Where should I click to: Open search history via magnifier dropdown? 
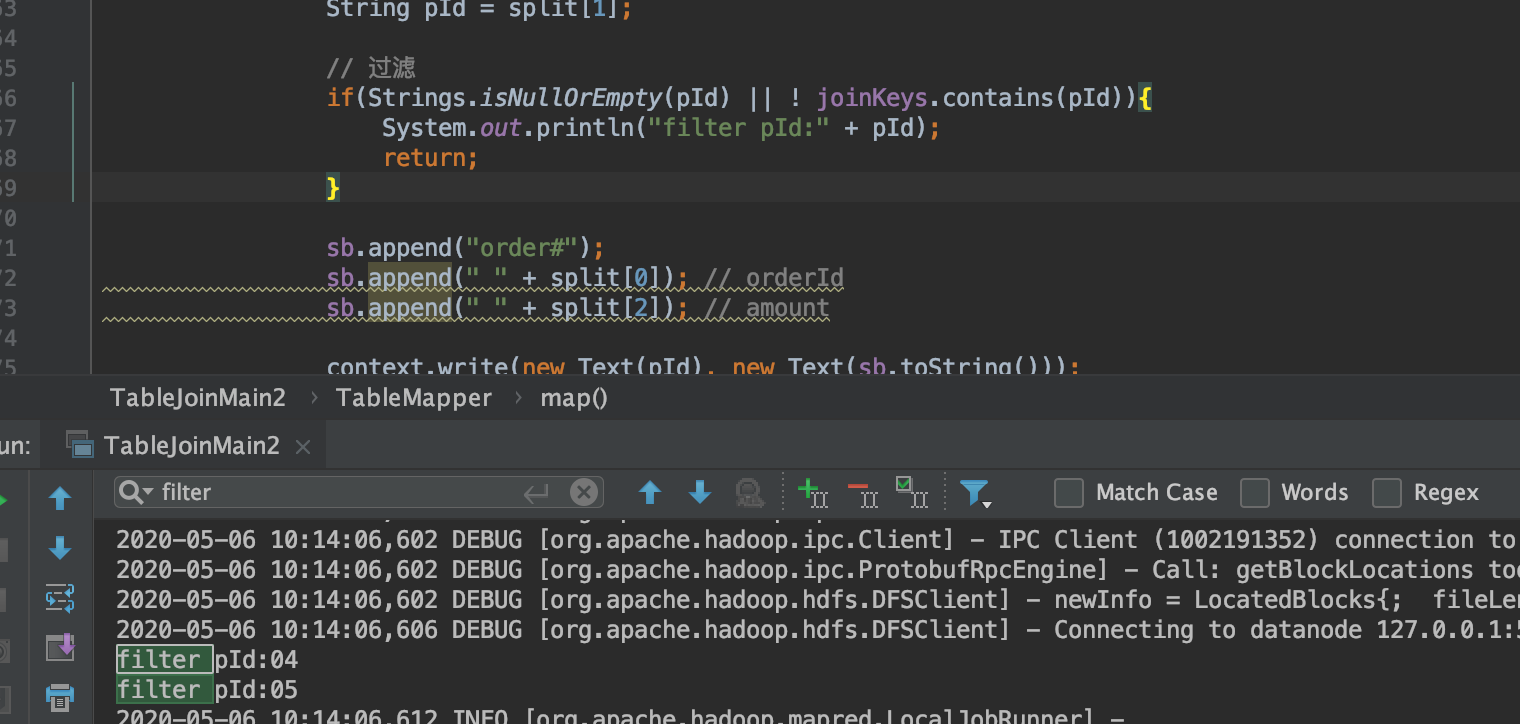(136, 492)
